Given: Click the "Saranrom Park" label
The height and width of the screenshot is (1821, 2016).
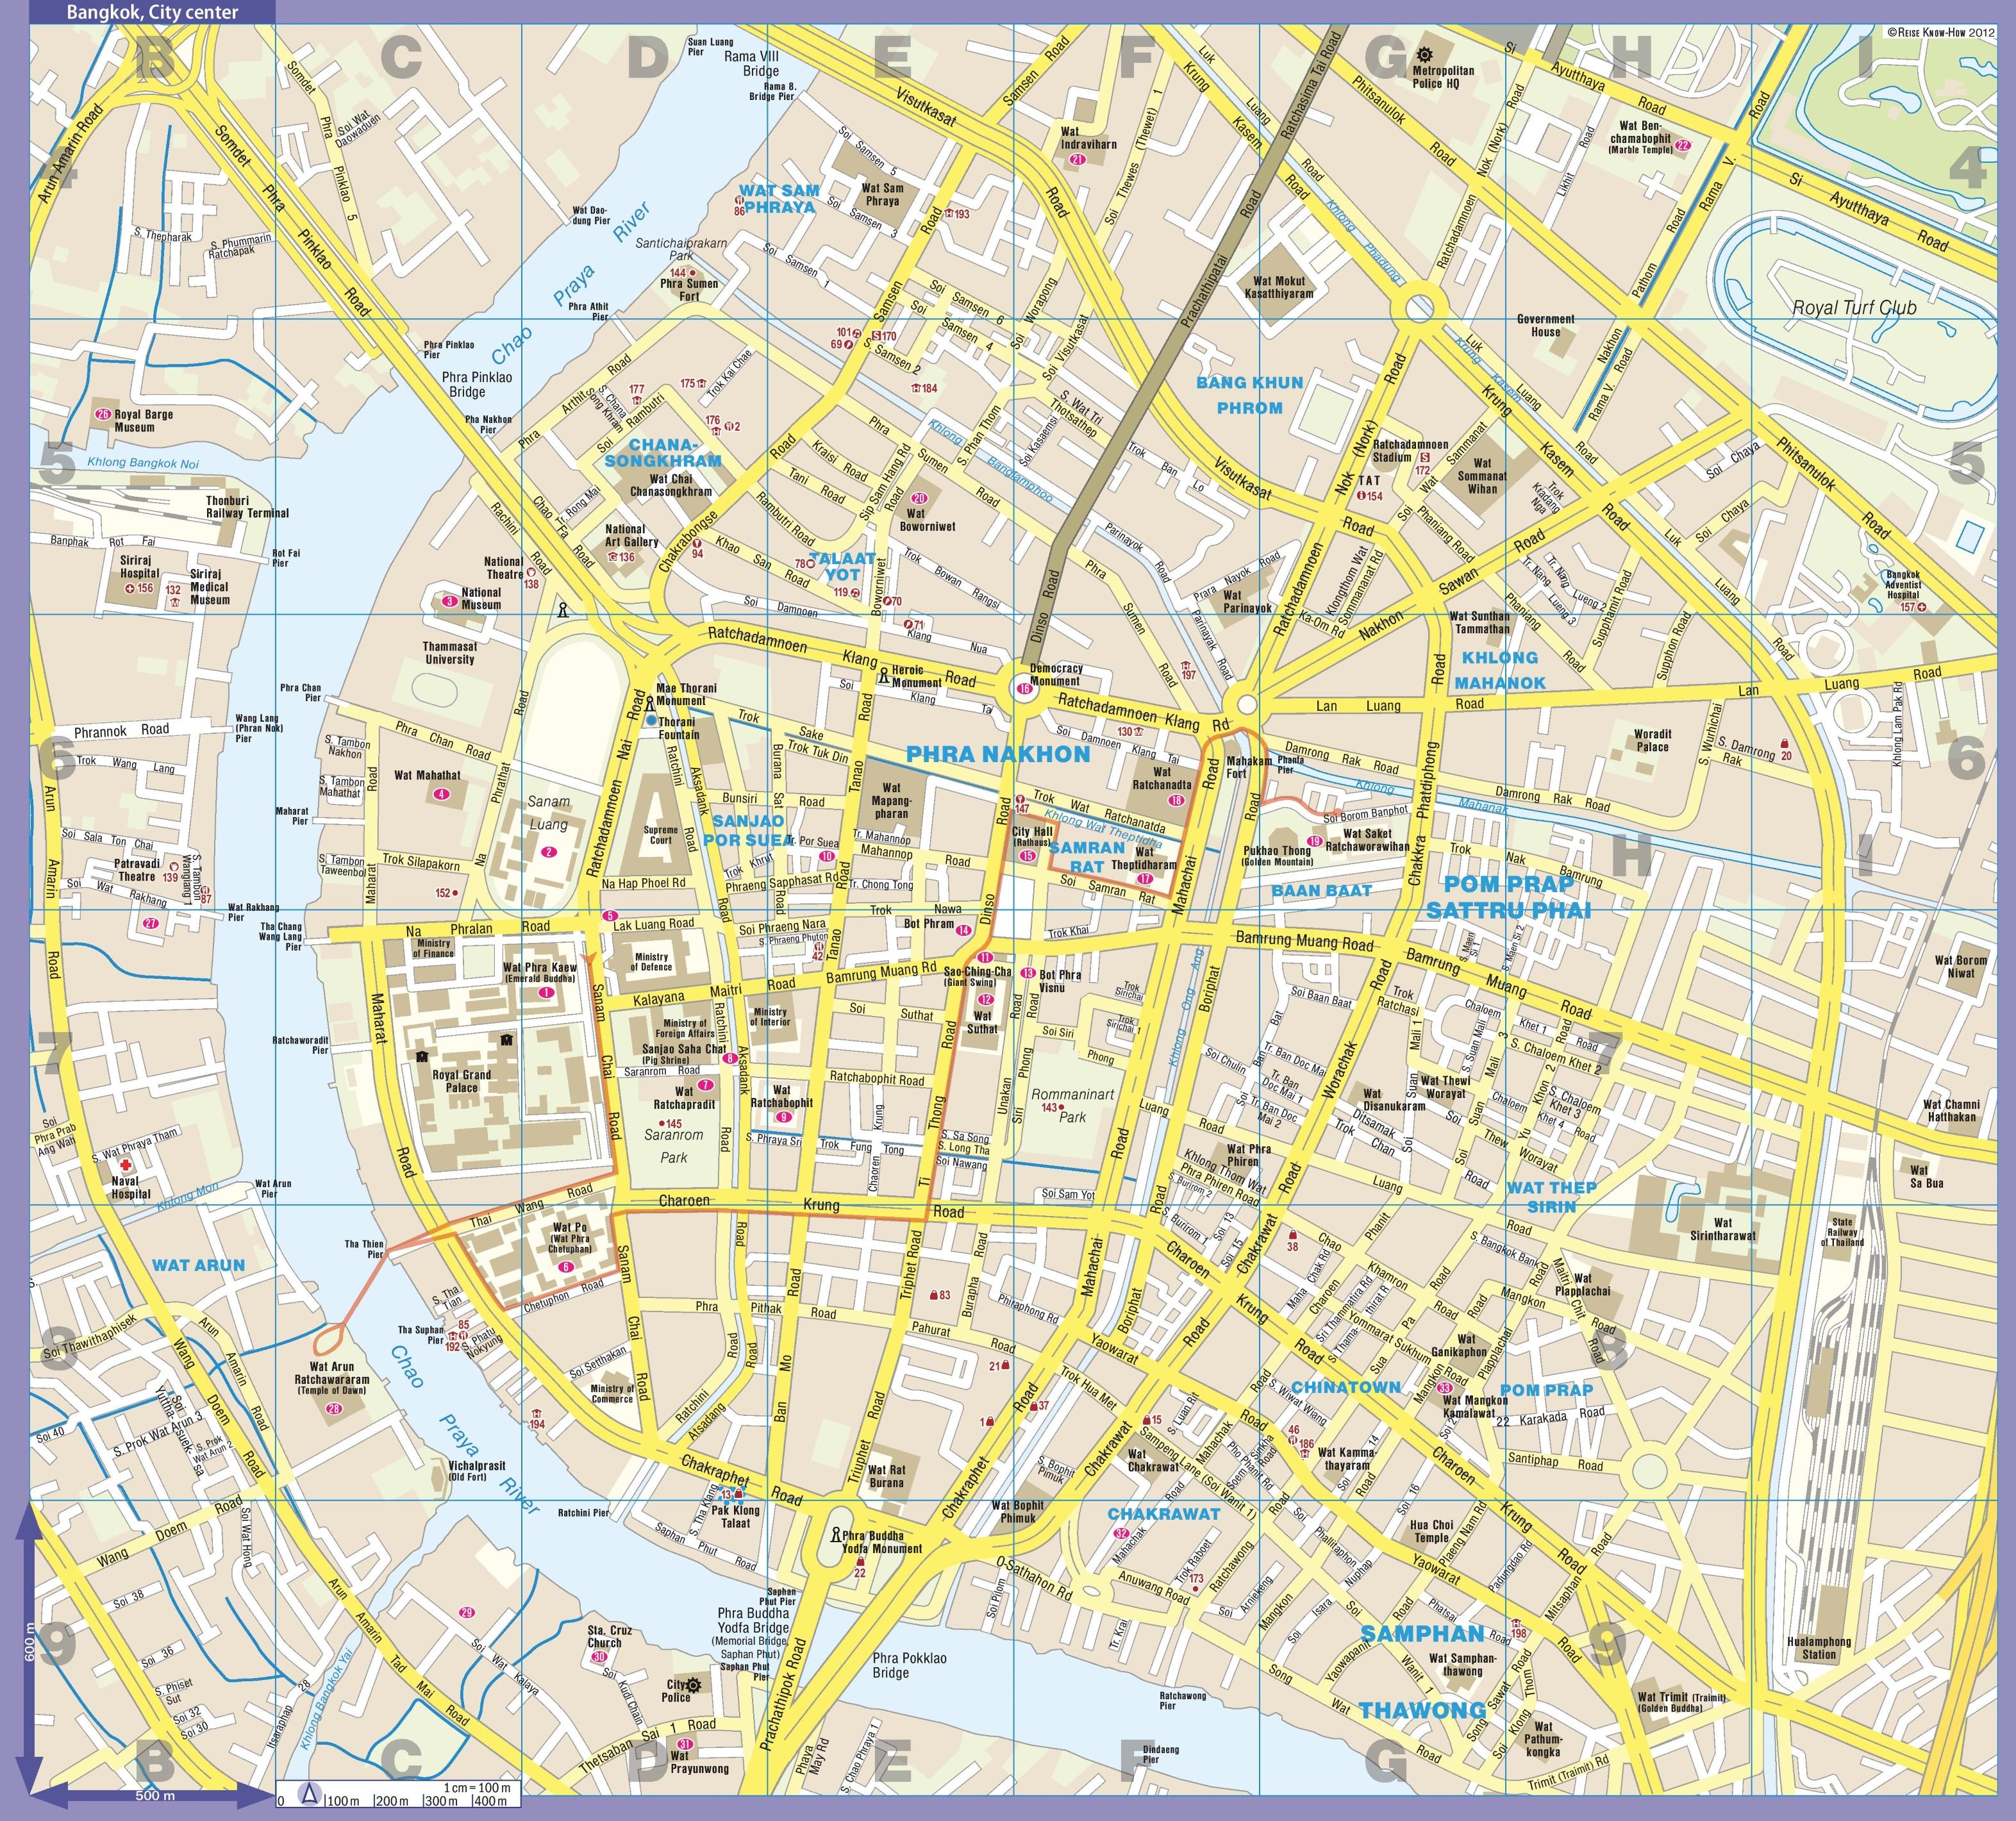Looking at the screenshot, I should click(674, 1146).
